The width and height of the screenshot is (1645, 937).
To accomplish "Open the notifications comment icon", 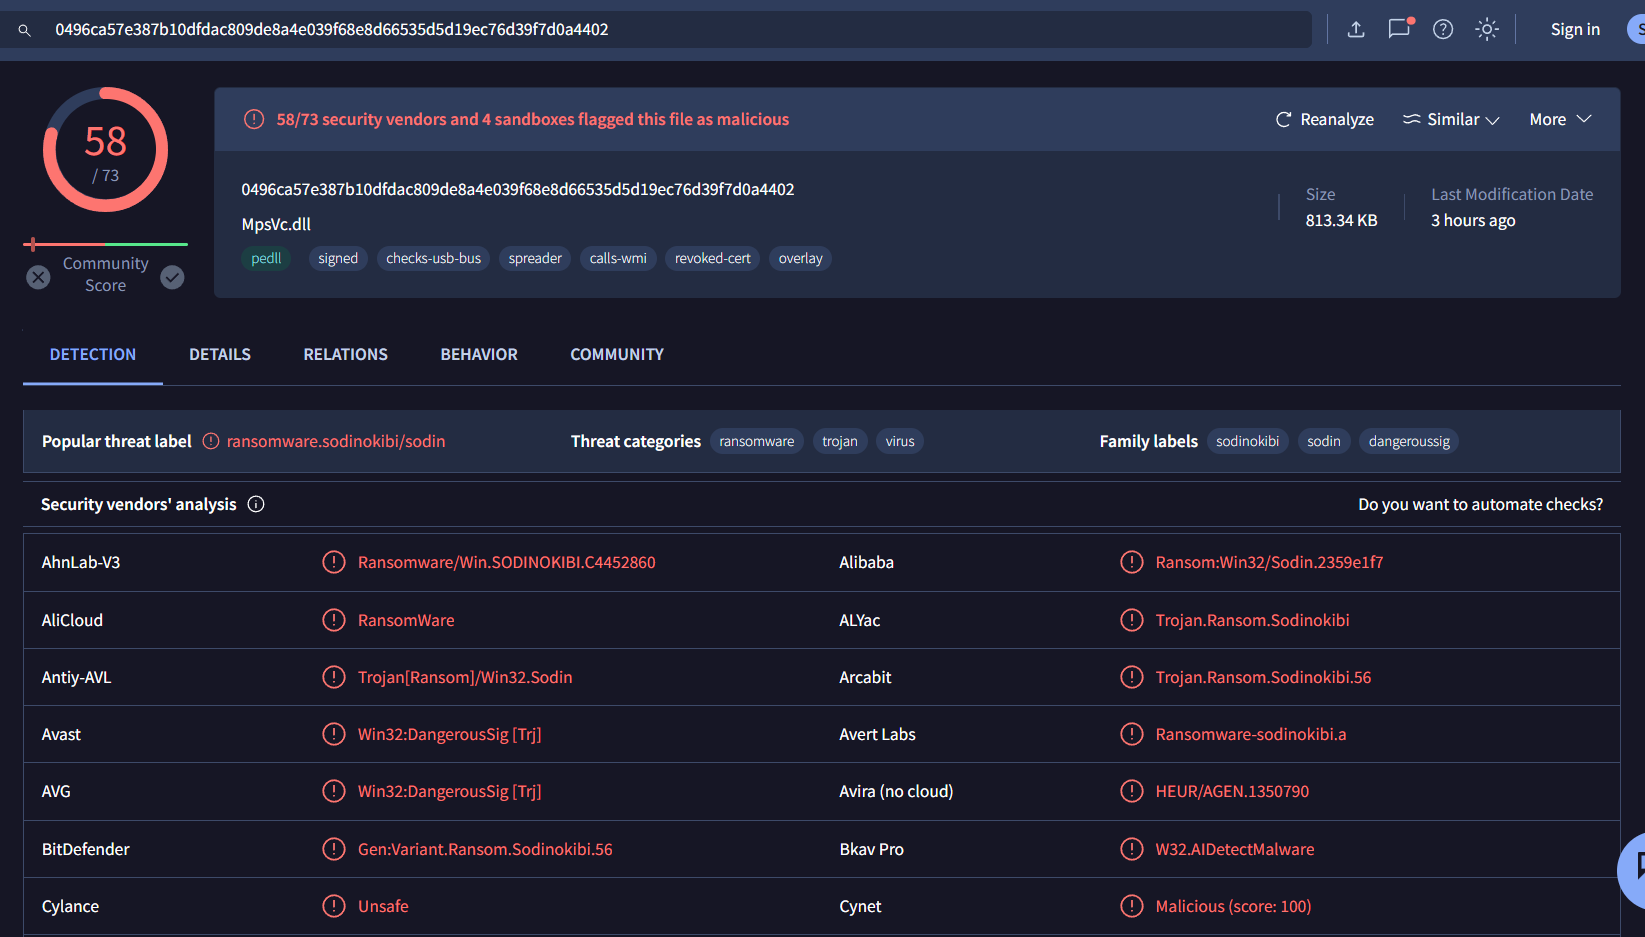I will pos(1399,29).
